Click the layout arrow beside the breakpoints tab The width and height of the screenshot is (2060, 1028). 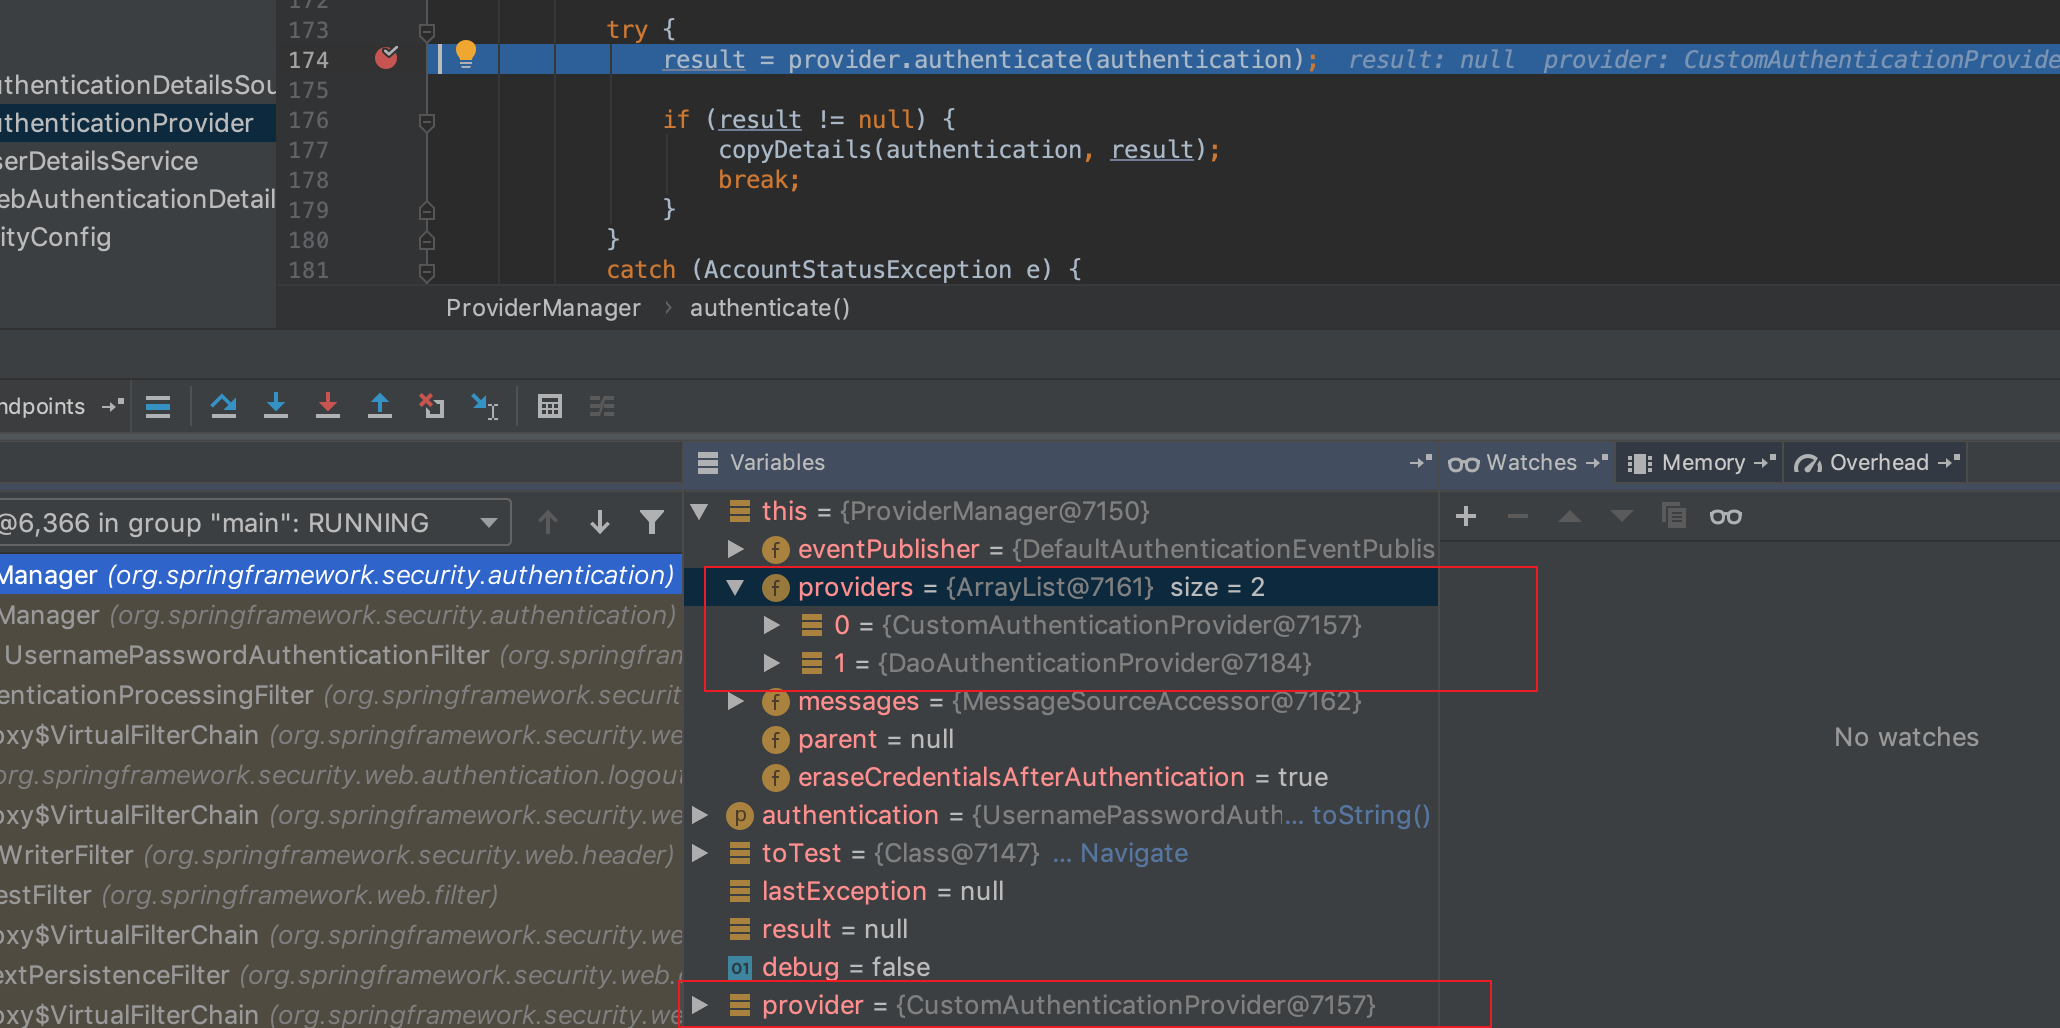113,406
